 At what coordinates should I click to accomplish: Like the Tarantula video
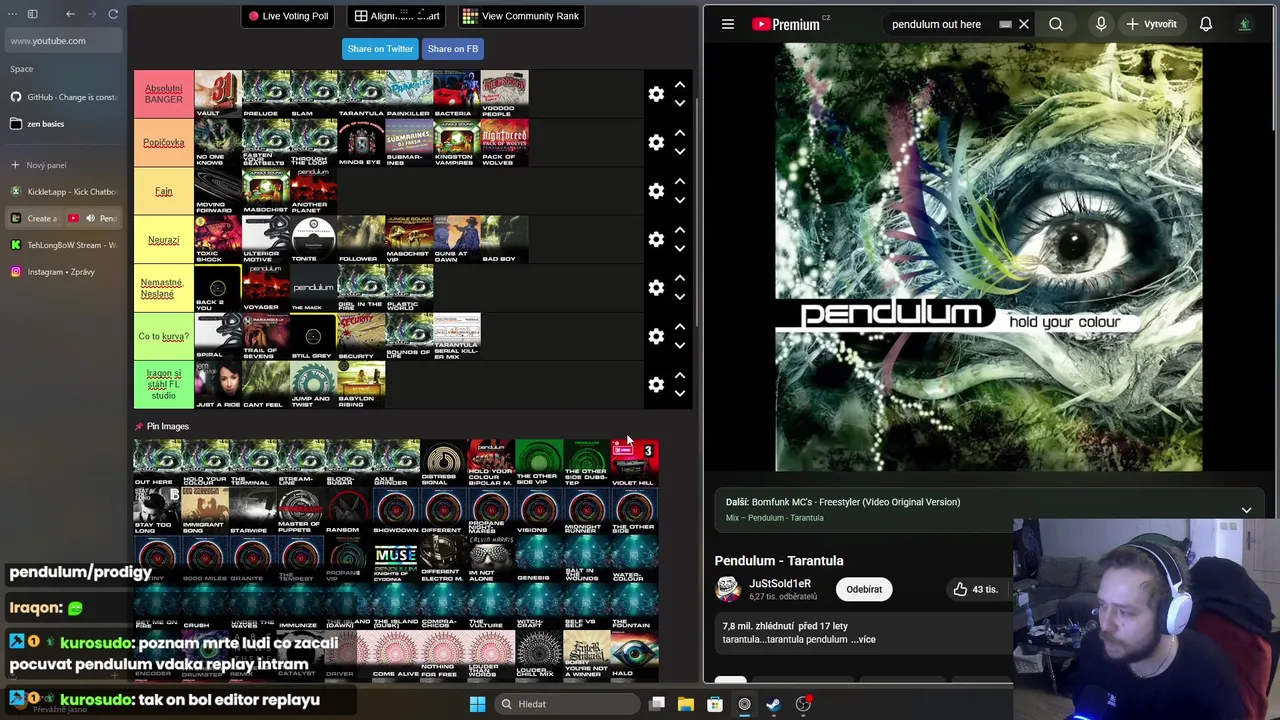point(975,589)
